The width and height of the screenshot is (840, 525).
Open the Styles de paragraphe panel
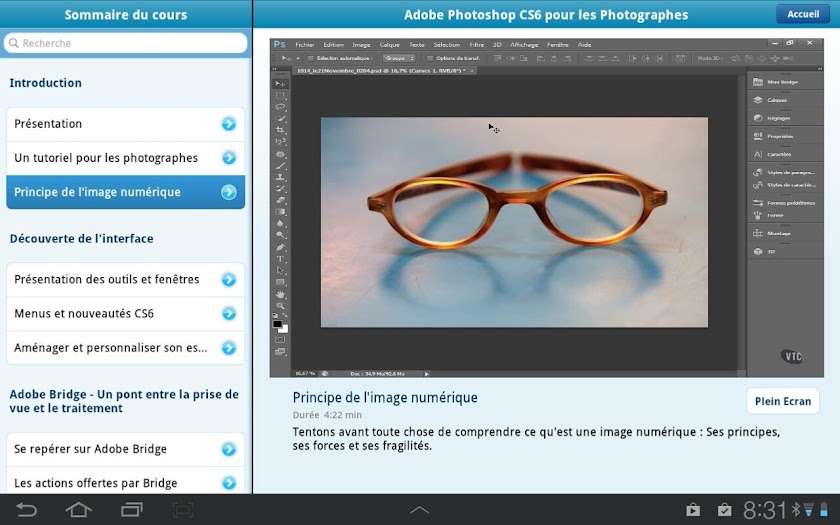pyautogui.click(x=785, y=172)
